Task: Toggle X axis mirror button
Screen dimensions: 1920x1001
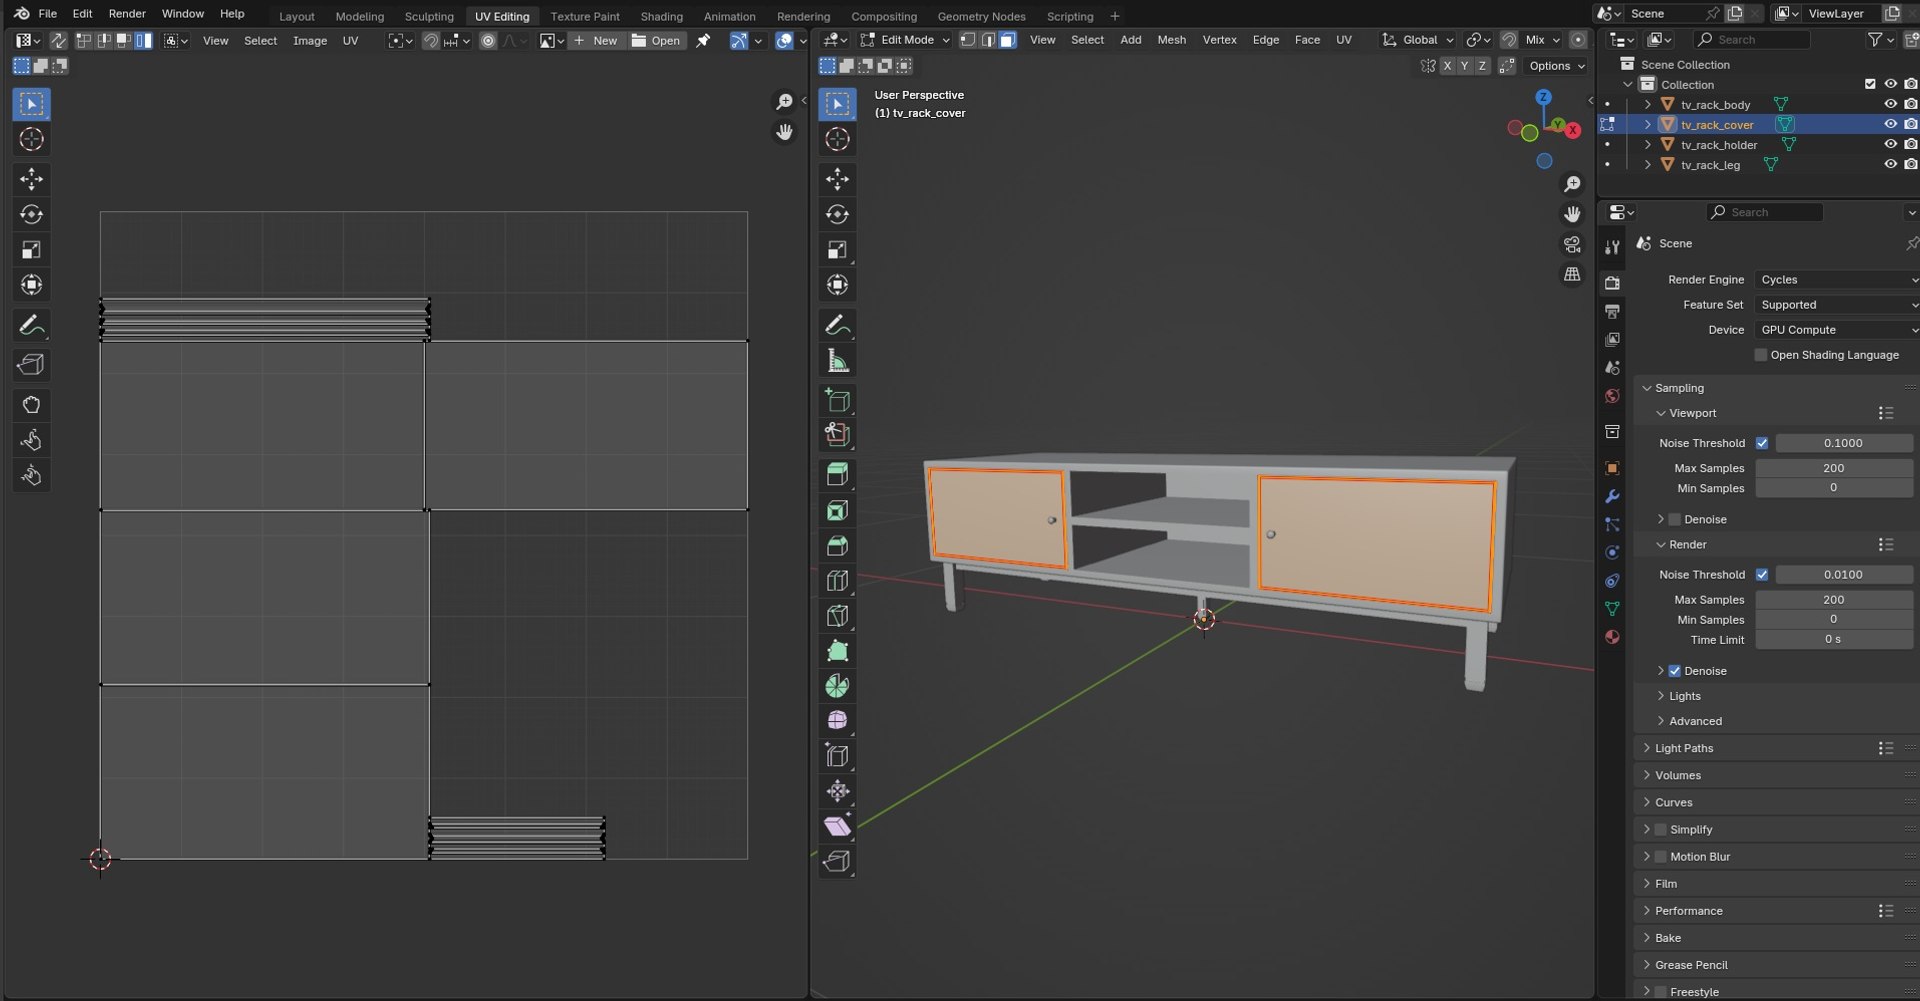Action: tap(1447, 66)
